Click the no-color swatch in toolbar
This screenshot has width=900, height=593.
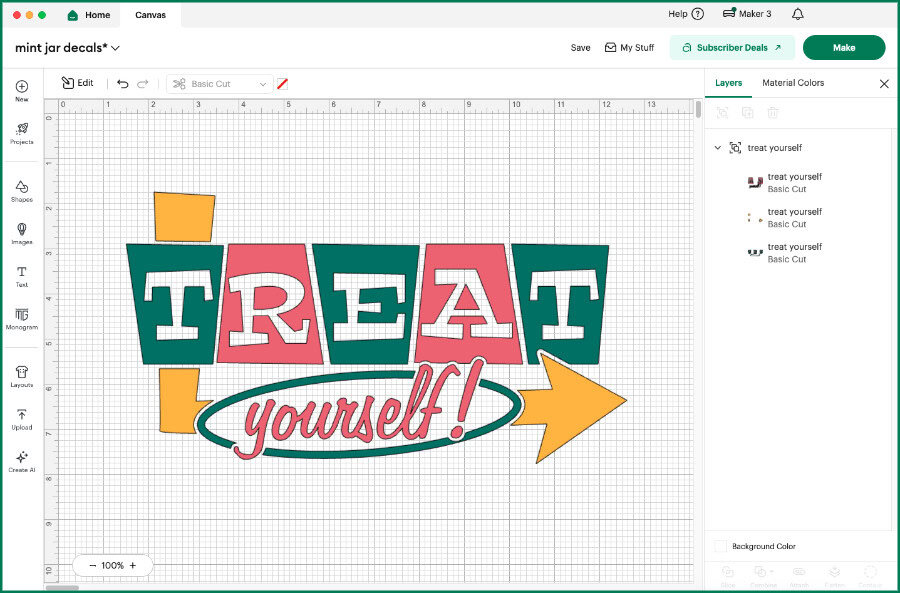[282, 84]
